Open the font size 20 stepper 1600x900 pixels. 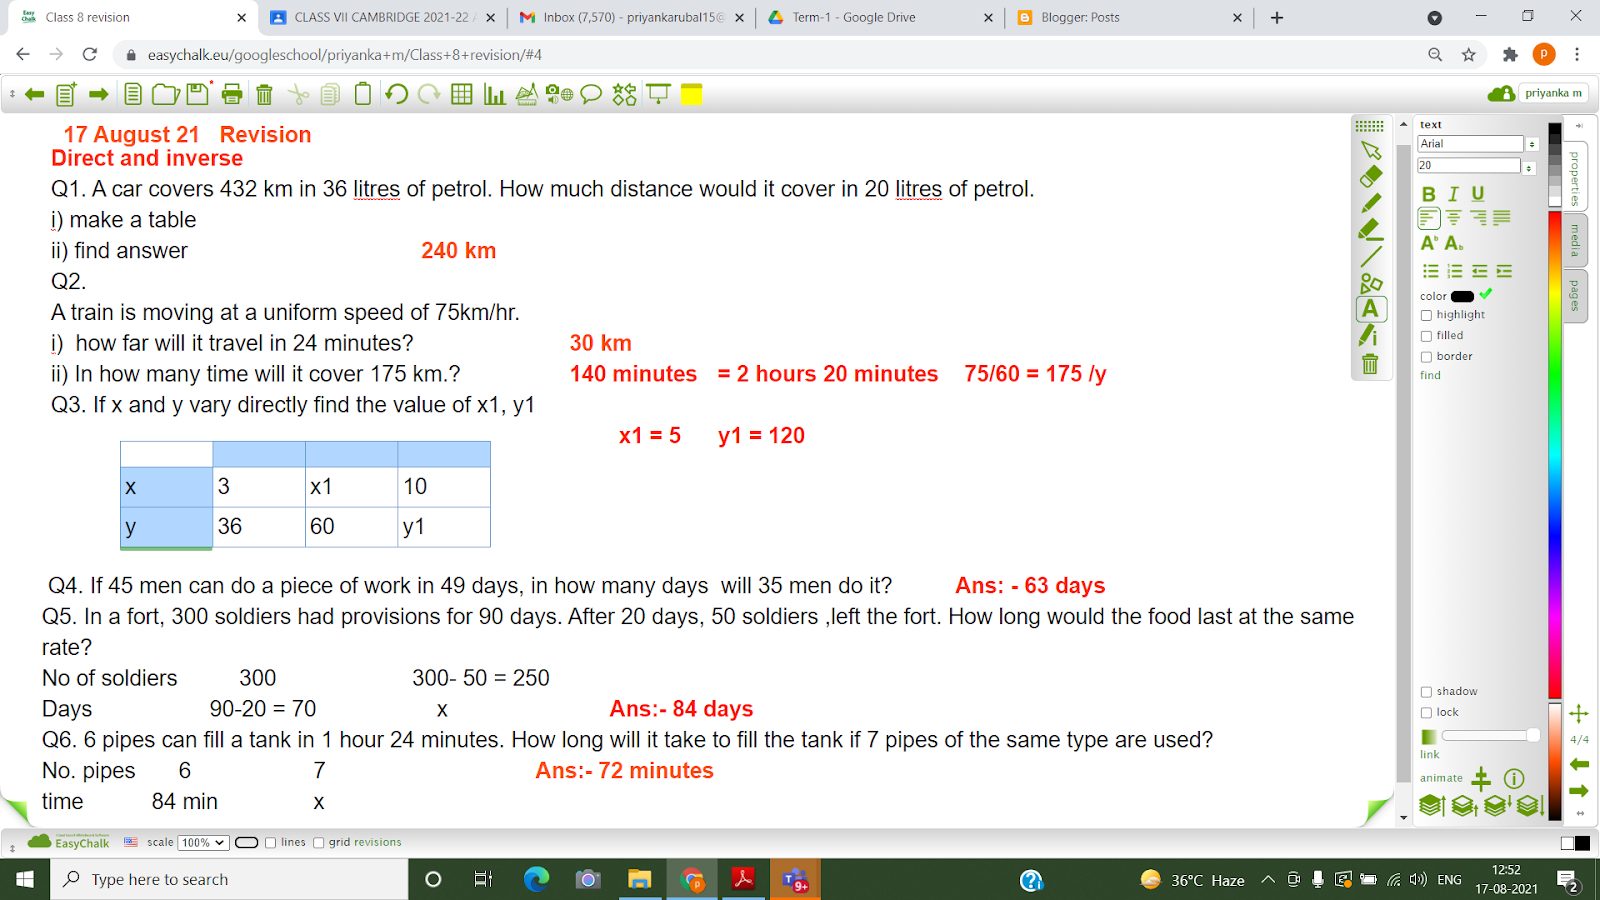click(x=1528, y=166)
